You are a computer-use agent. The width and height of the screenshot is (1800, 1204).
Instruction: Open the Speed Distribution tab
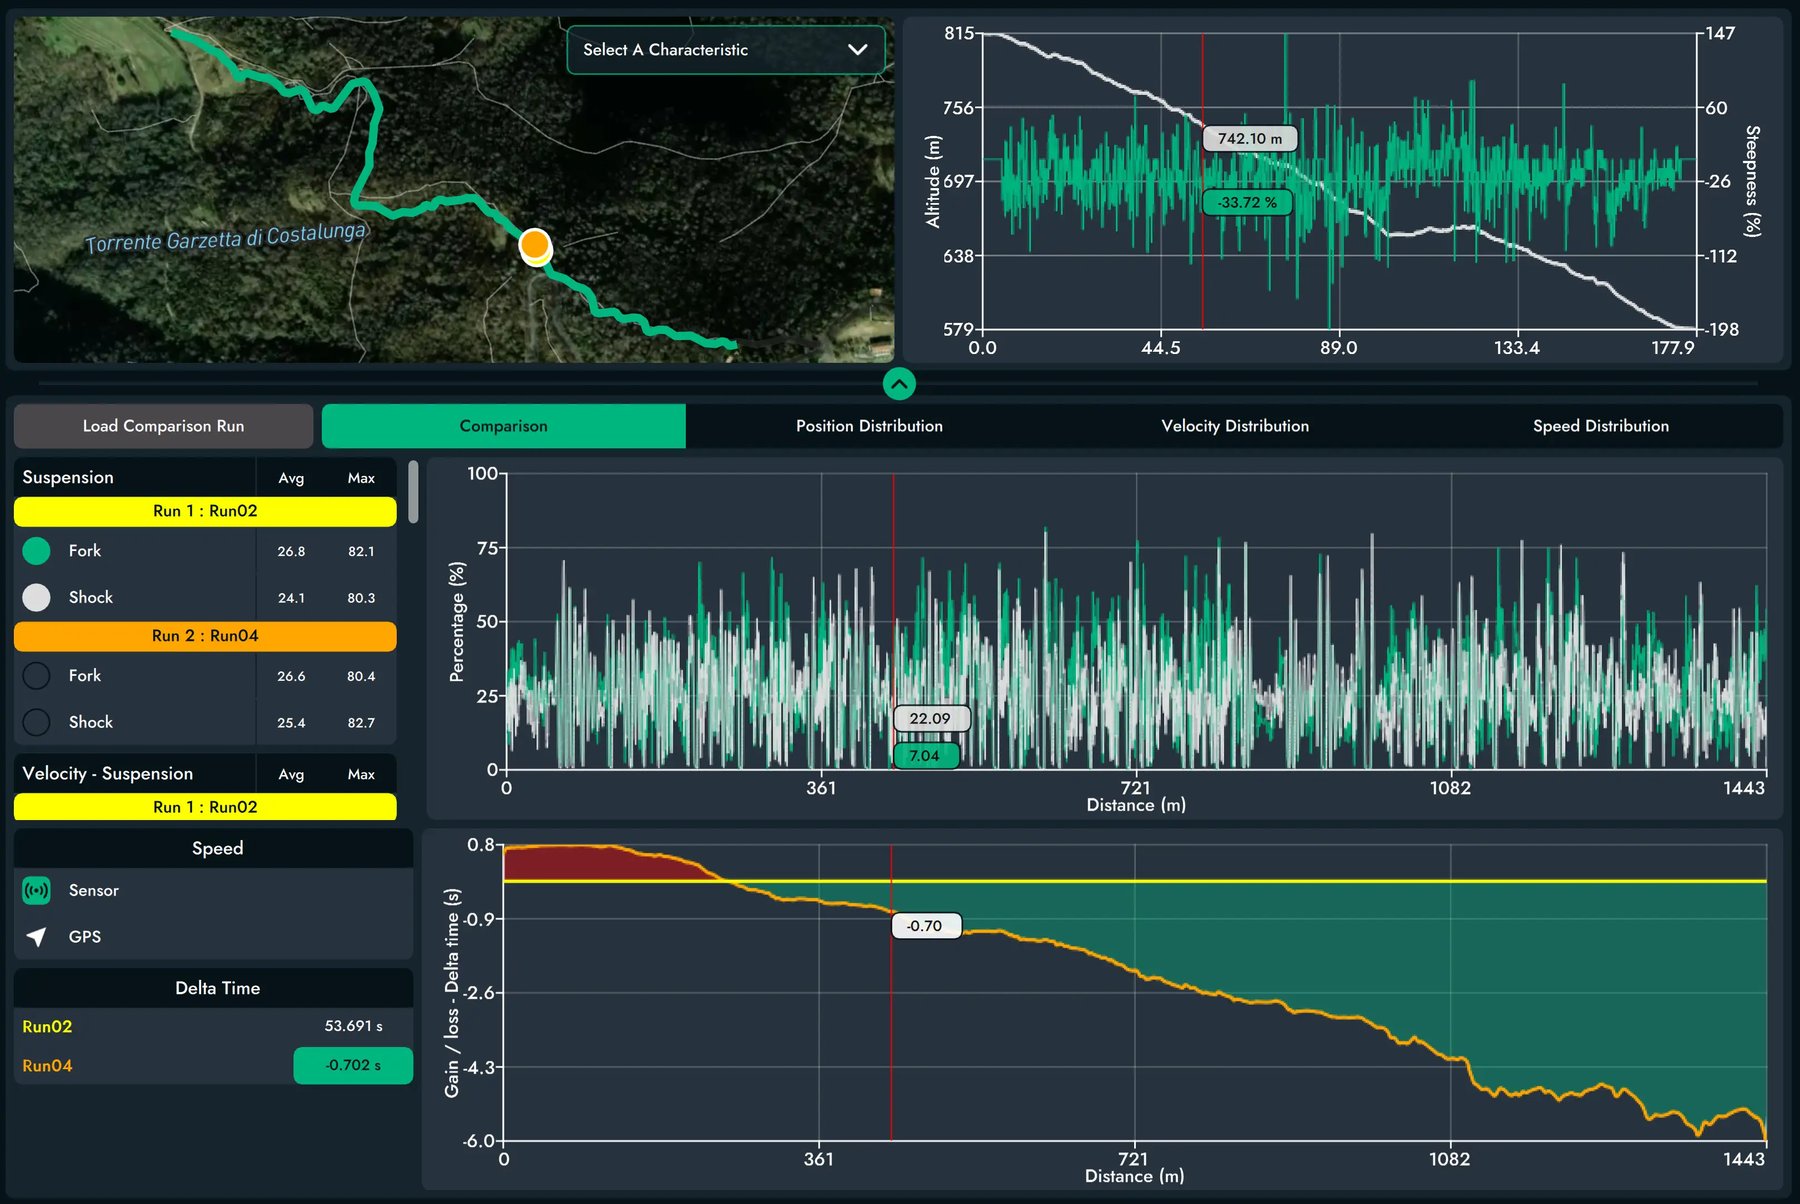click(x=1600, y=426)
